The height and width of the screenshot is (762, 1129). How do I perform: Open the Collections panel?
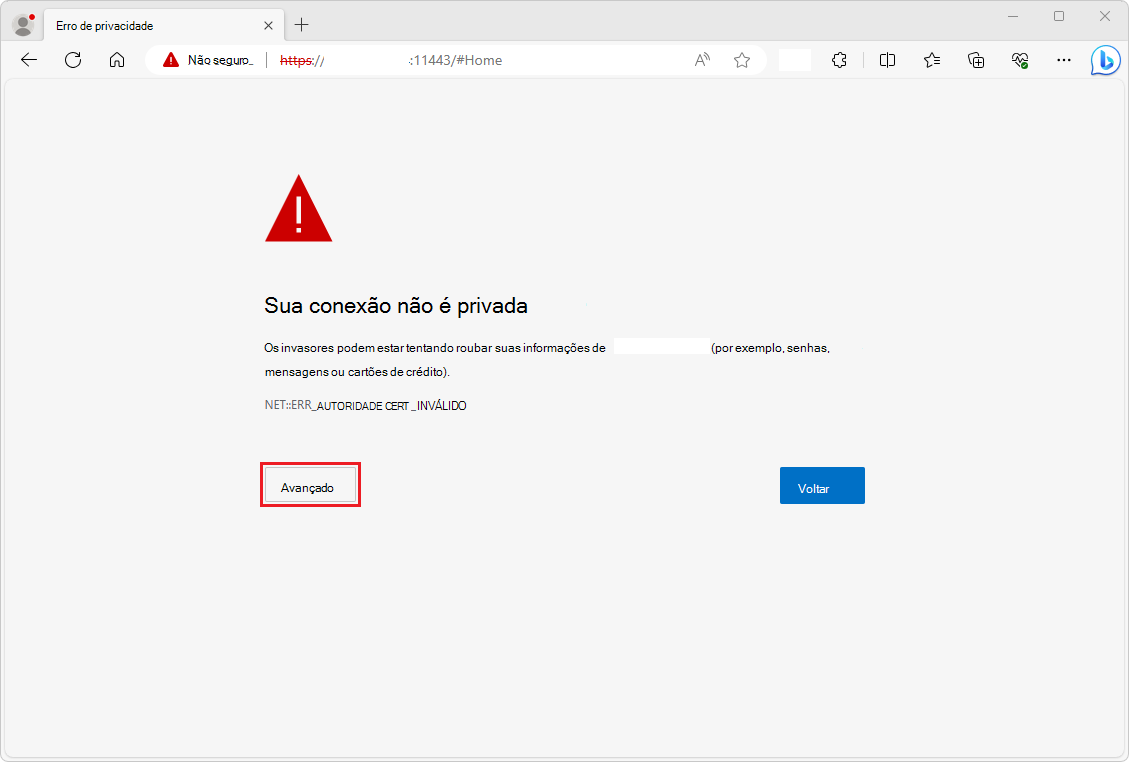[x=976, y=60]
